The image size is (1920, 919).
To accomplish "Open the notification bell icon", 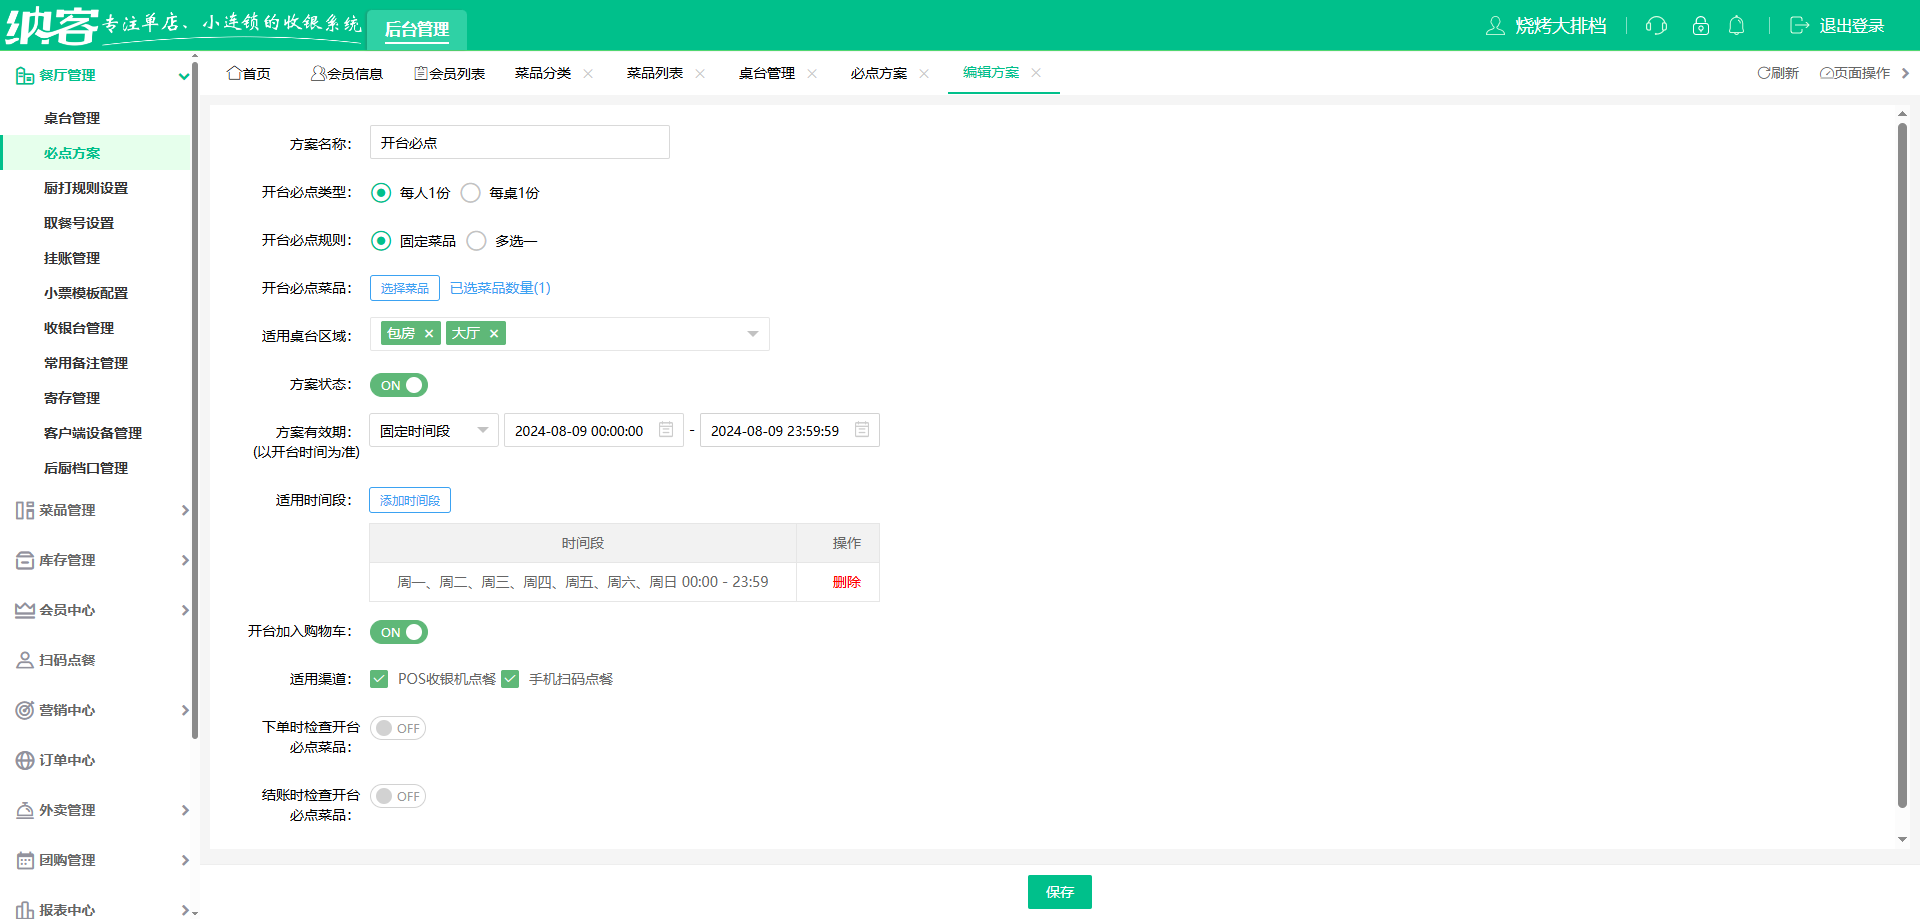I will coord(1737,26).
